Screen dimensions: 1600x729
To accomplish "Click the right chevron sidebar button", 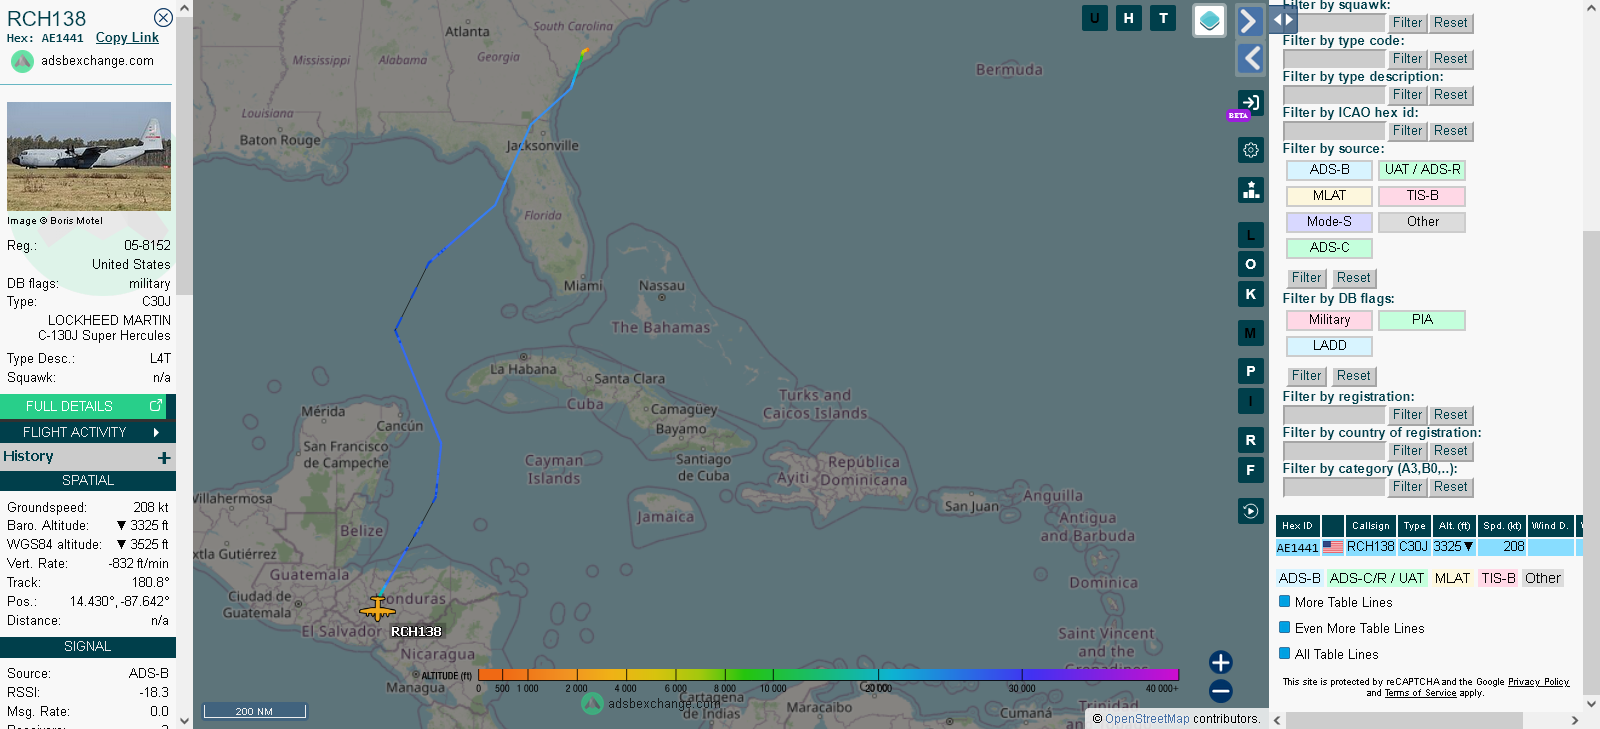I will point(1250,21).
